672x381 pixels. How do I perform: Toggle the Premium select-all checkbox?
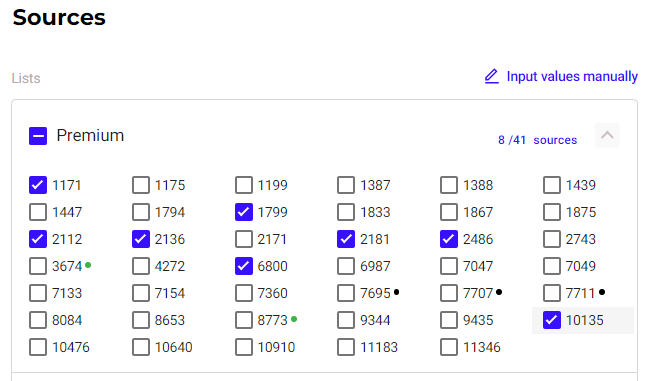tap(38, 136)
